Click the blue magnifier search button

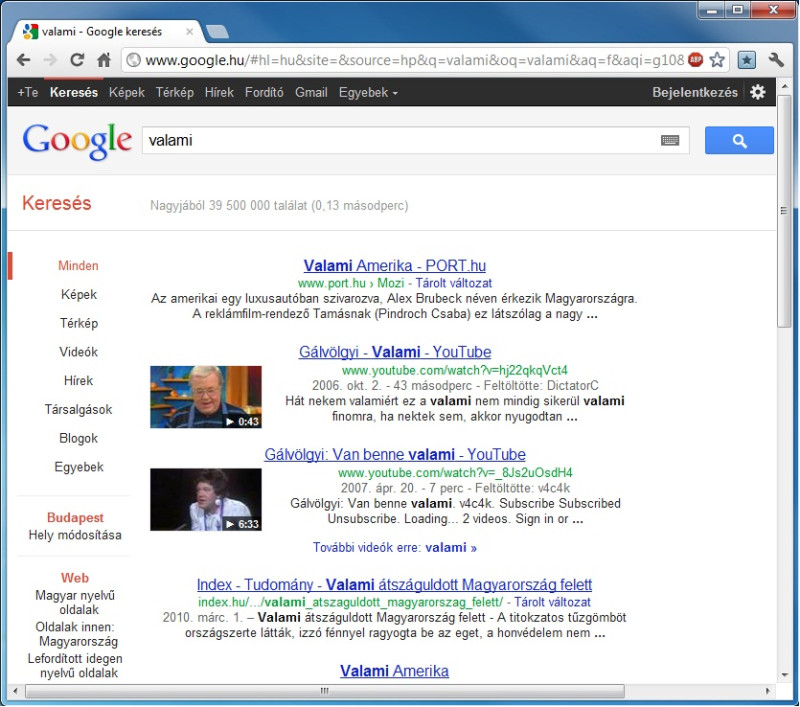click(739, 140)
